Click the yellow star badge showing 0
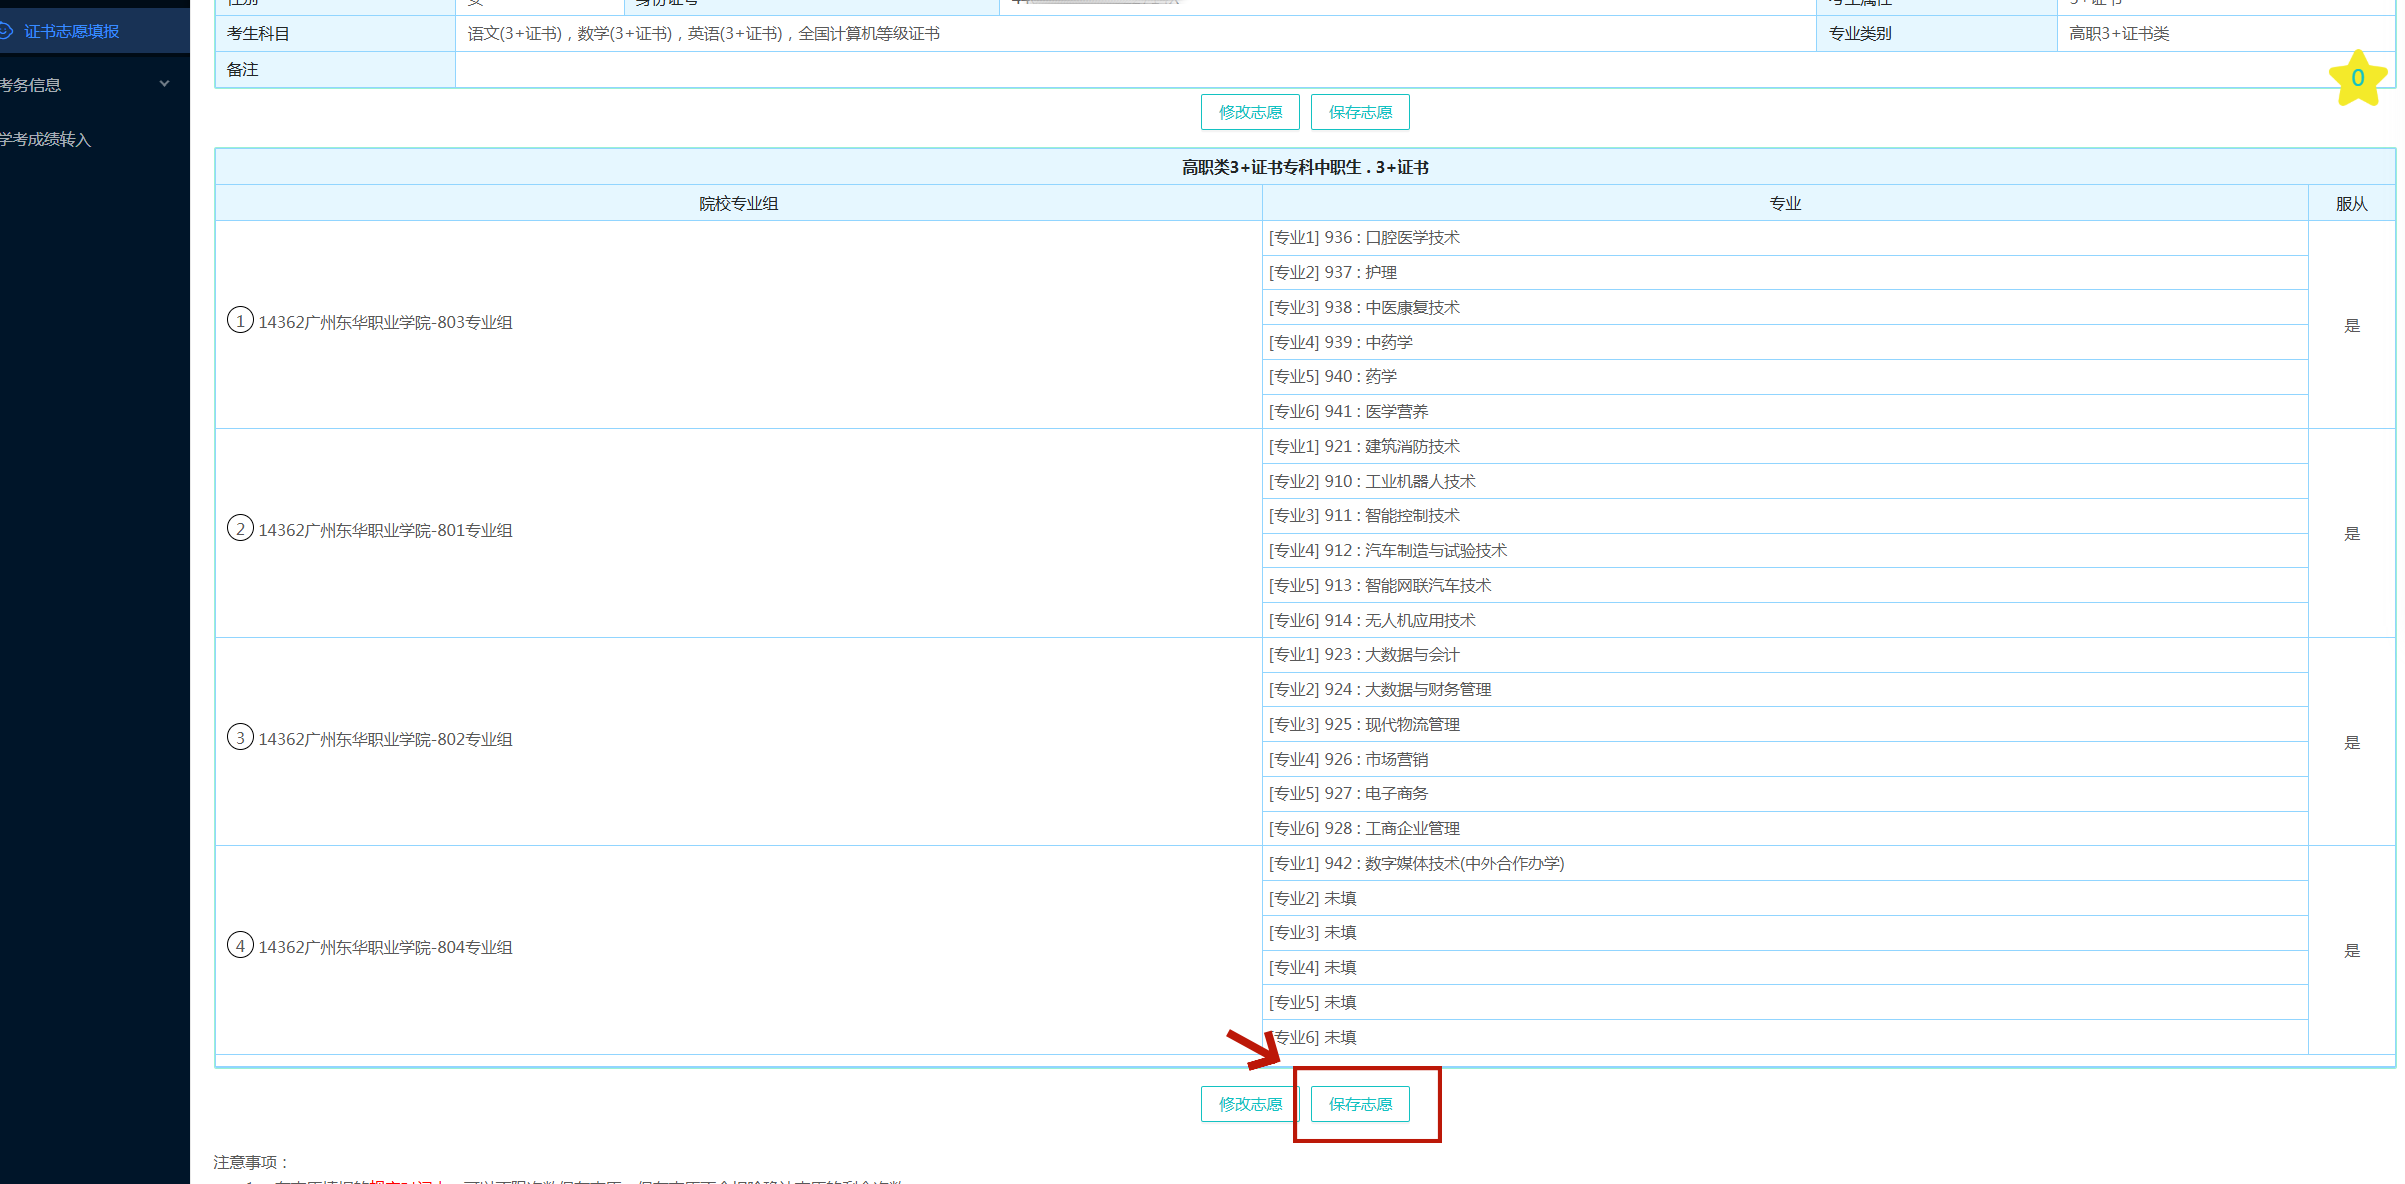Viewport: 2405px width, 1184px height. click(x=2357, y=78)
